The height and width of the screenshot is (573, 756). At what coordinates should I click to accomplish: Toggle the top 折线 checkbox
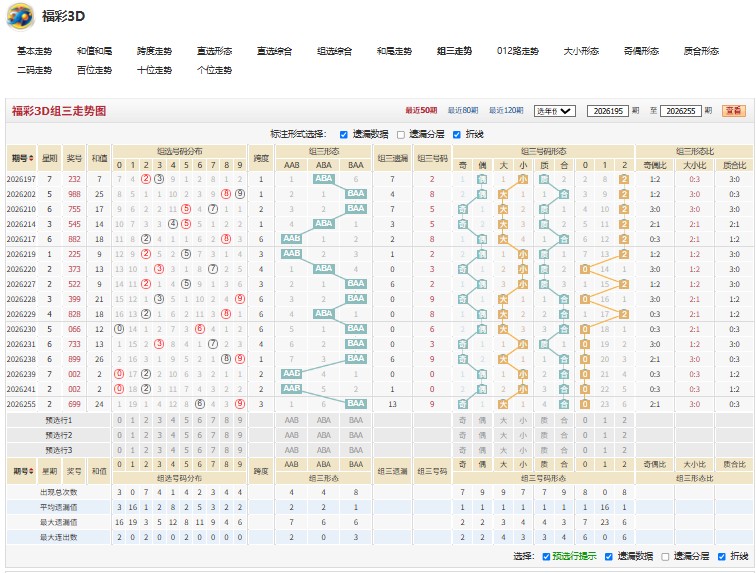click(x=457, y=135)
